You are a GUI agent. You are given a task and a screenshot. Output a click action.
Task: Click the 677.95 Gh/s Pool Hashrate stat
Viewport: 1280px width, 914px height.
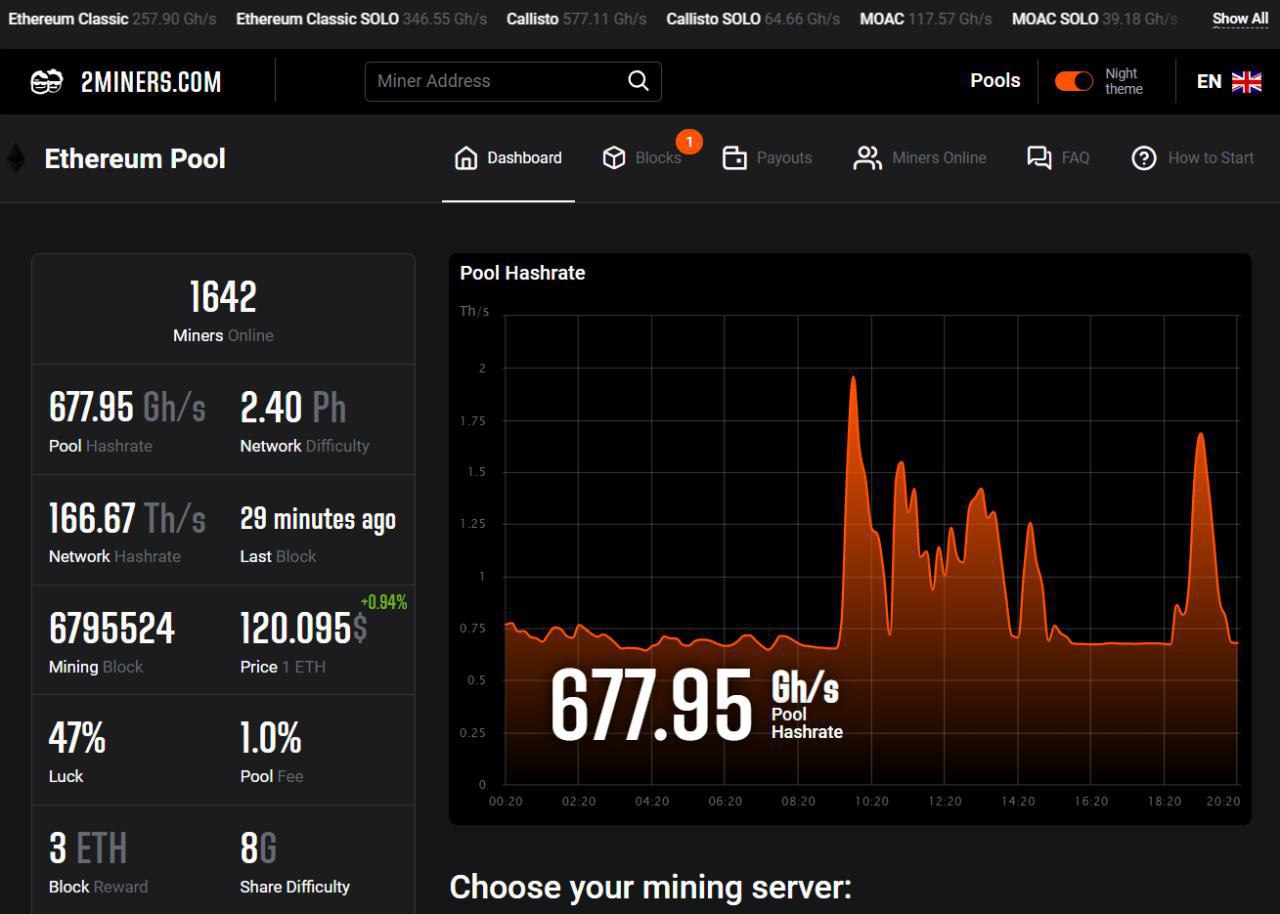(127, 420)
